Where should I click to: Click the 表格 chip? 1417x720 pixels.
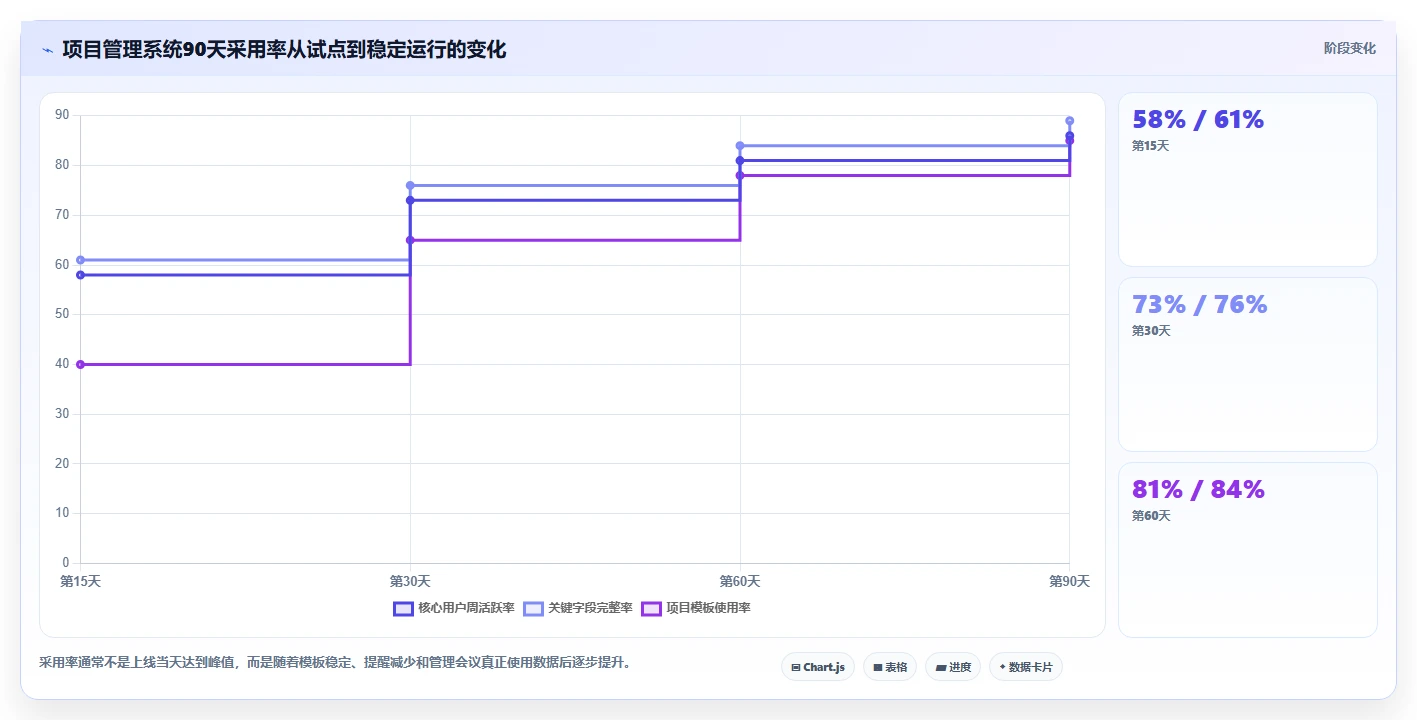click(x=890, y=667)
